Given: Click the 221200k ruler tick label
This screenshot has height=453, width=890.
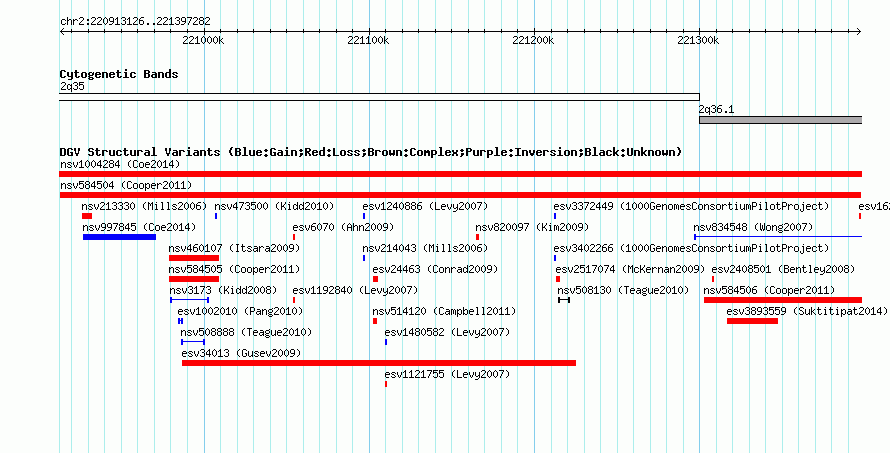Looking at the screenshot, I should coord(534,40).
